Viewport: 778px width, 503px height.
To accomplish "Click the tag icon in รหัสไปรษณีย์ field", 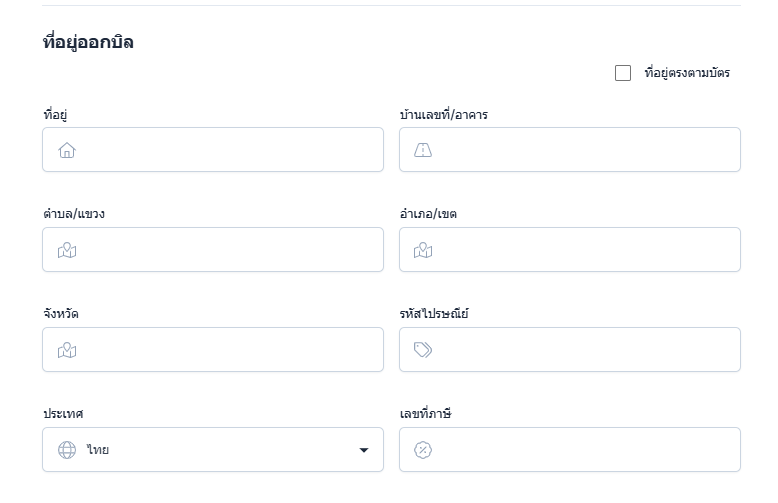I will (423, 350).
